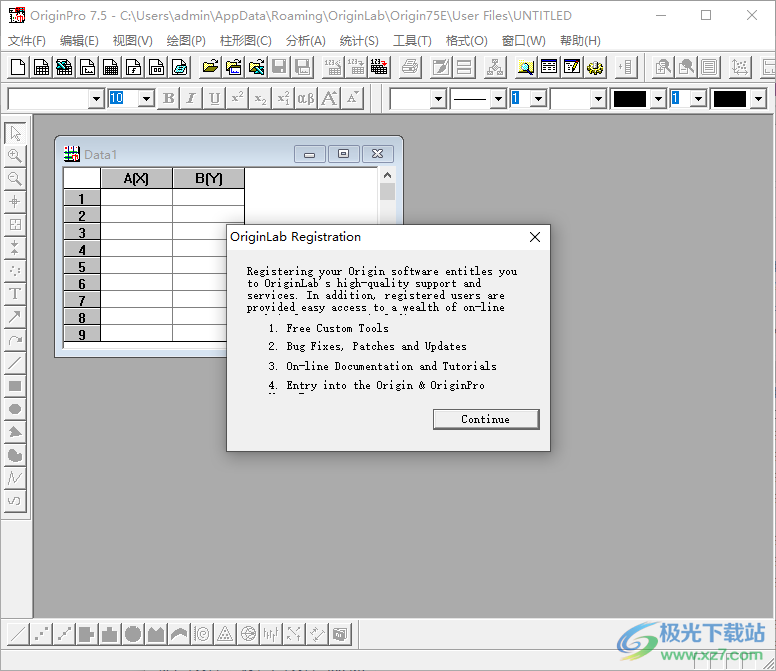Viewport: 776px width, 671px height.
Task: Click the Print toolbar icon
Action: click(x=409, y=67)
